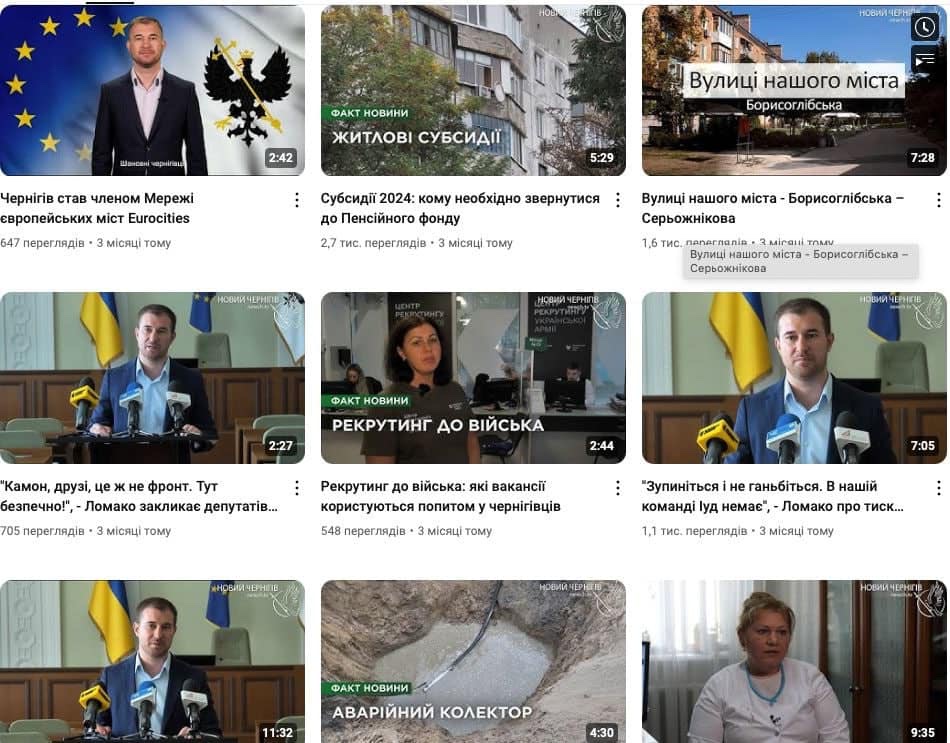Play the Житлові субсидії video thumbnail
The height and width of the screenshot is (743, 950).
point(473,90)
